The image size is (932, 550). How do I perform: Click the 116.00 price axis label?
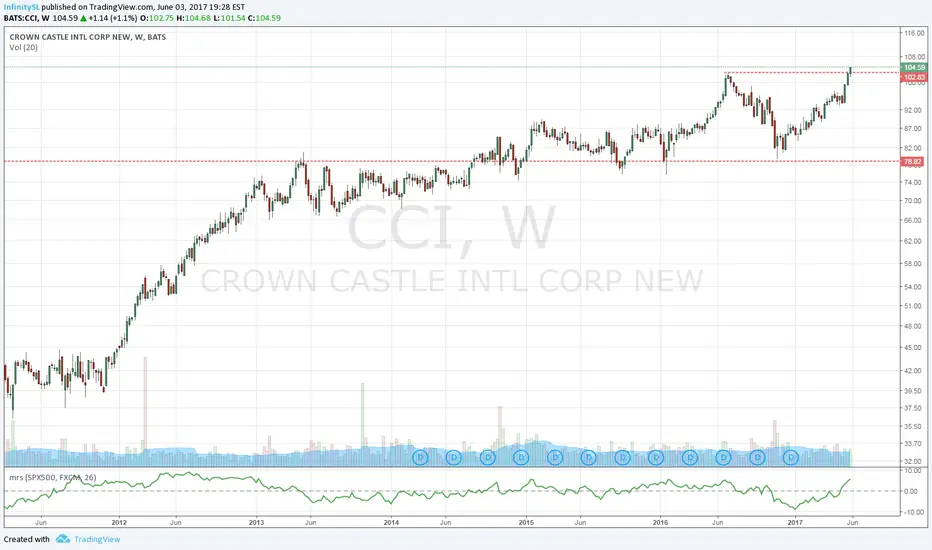(x=914, y=33)
